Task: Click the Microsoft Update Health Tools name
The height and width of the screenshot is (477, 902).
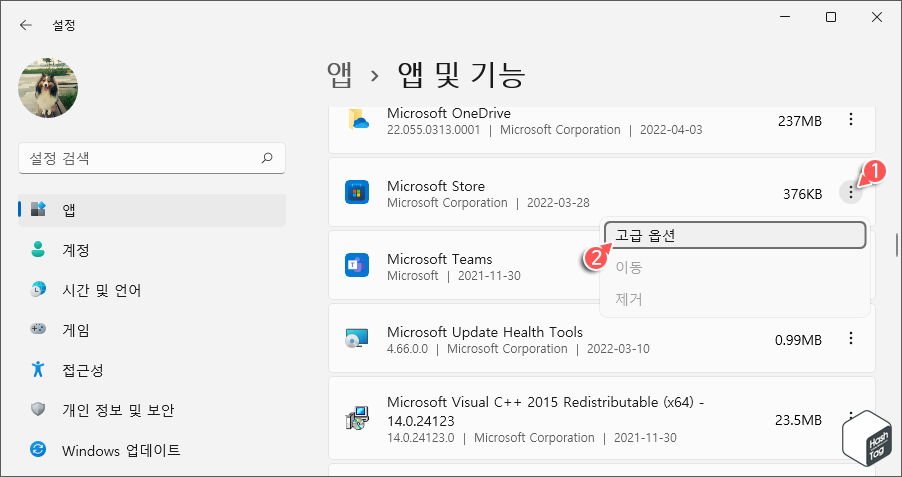Action: coord(485,333)
